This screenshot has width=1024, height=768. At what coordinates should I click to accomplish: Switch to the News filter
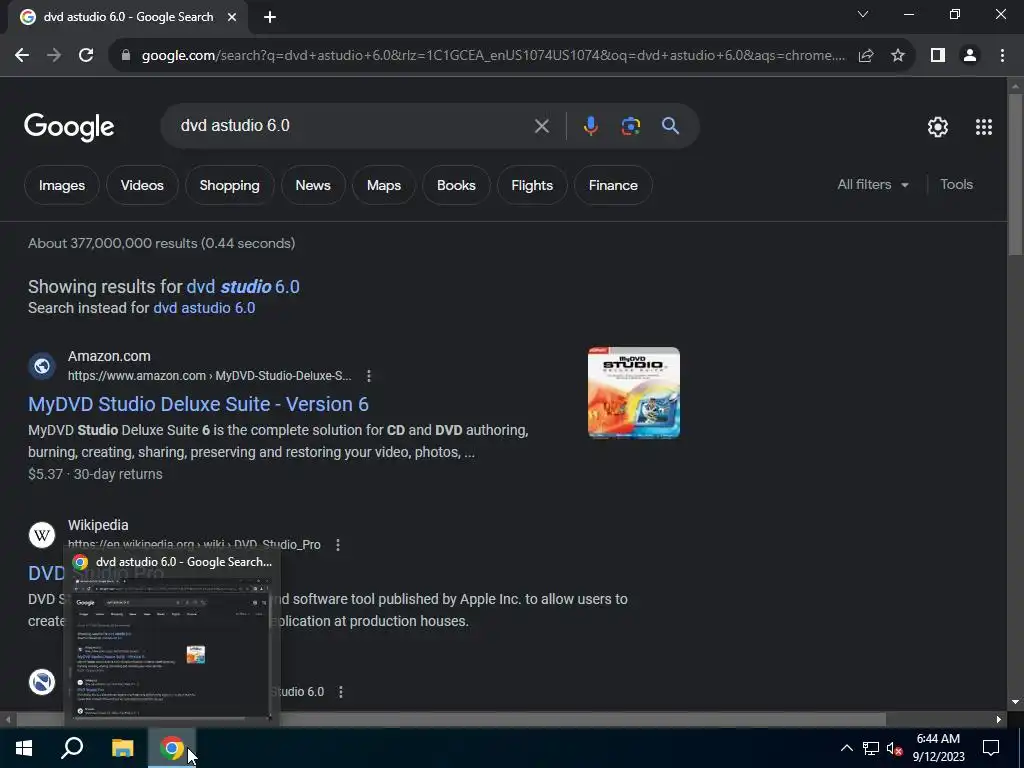[313, 185]
